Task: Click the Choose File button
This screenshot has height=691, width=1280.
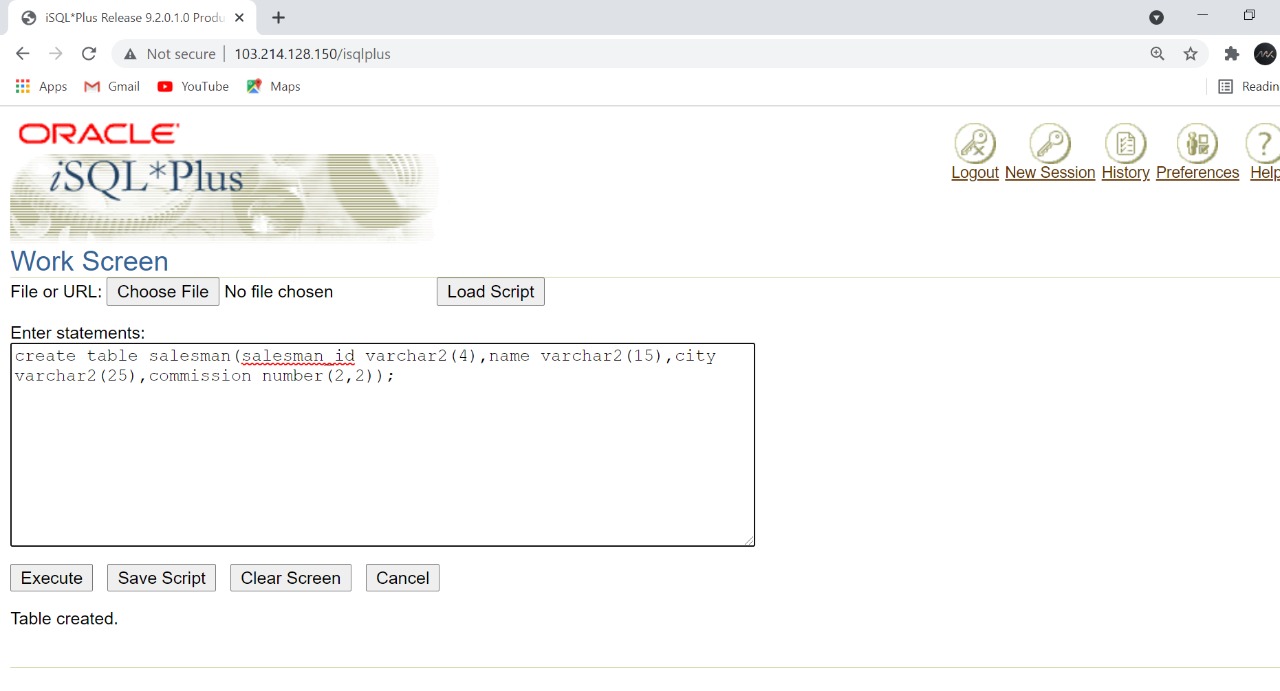Action: tap(163, 292)
